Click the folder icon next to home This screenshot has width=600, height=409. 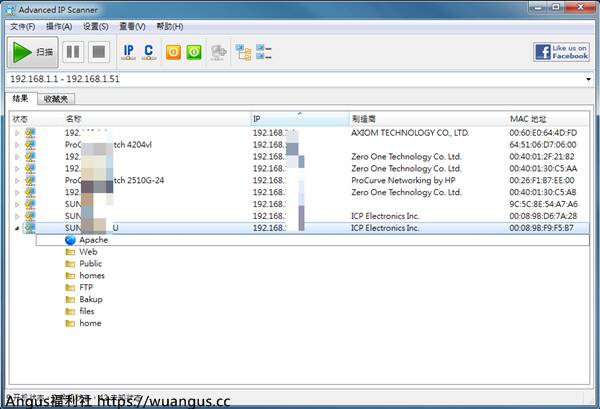coord(70,323)
